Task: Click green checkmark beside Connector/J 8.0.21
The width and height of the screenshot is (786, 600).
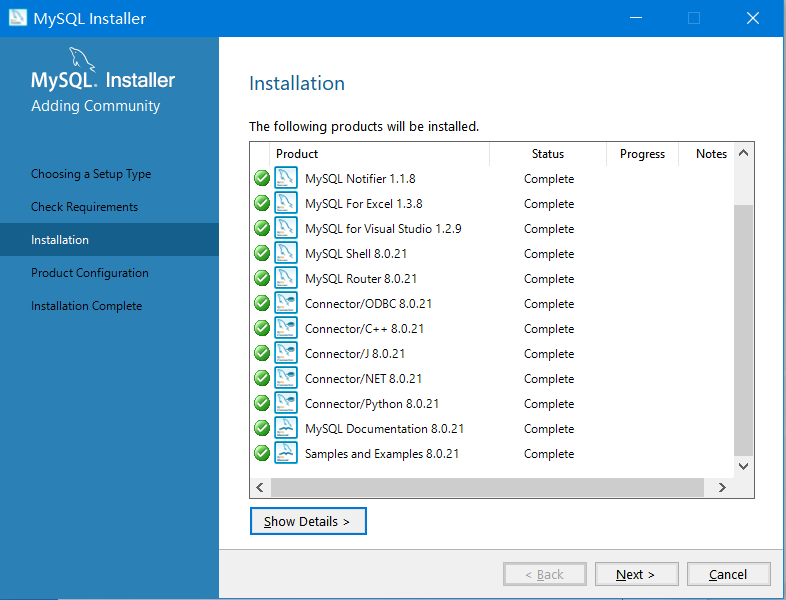Action: coord(262,354)
